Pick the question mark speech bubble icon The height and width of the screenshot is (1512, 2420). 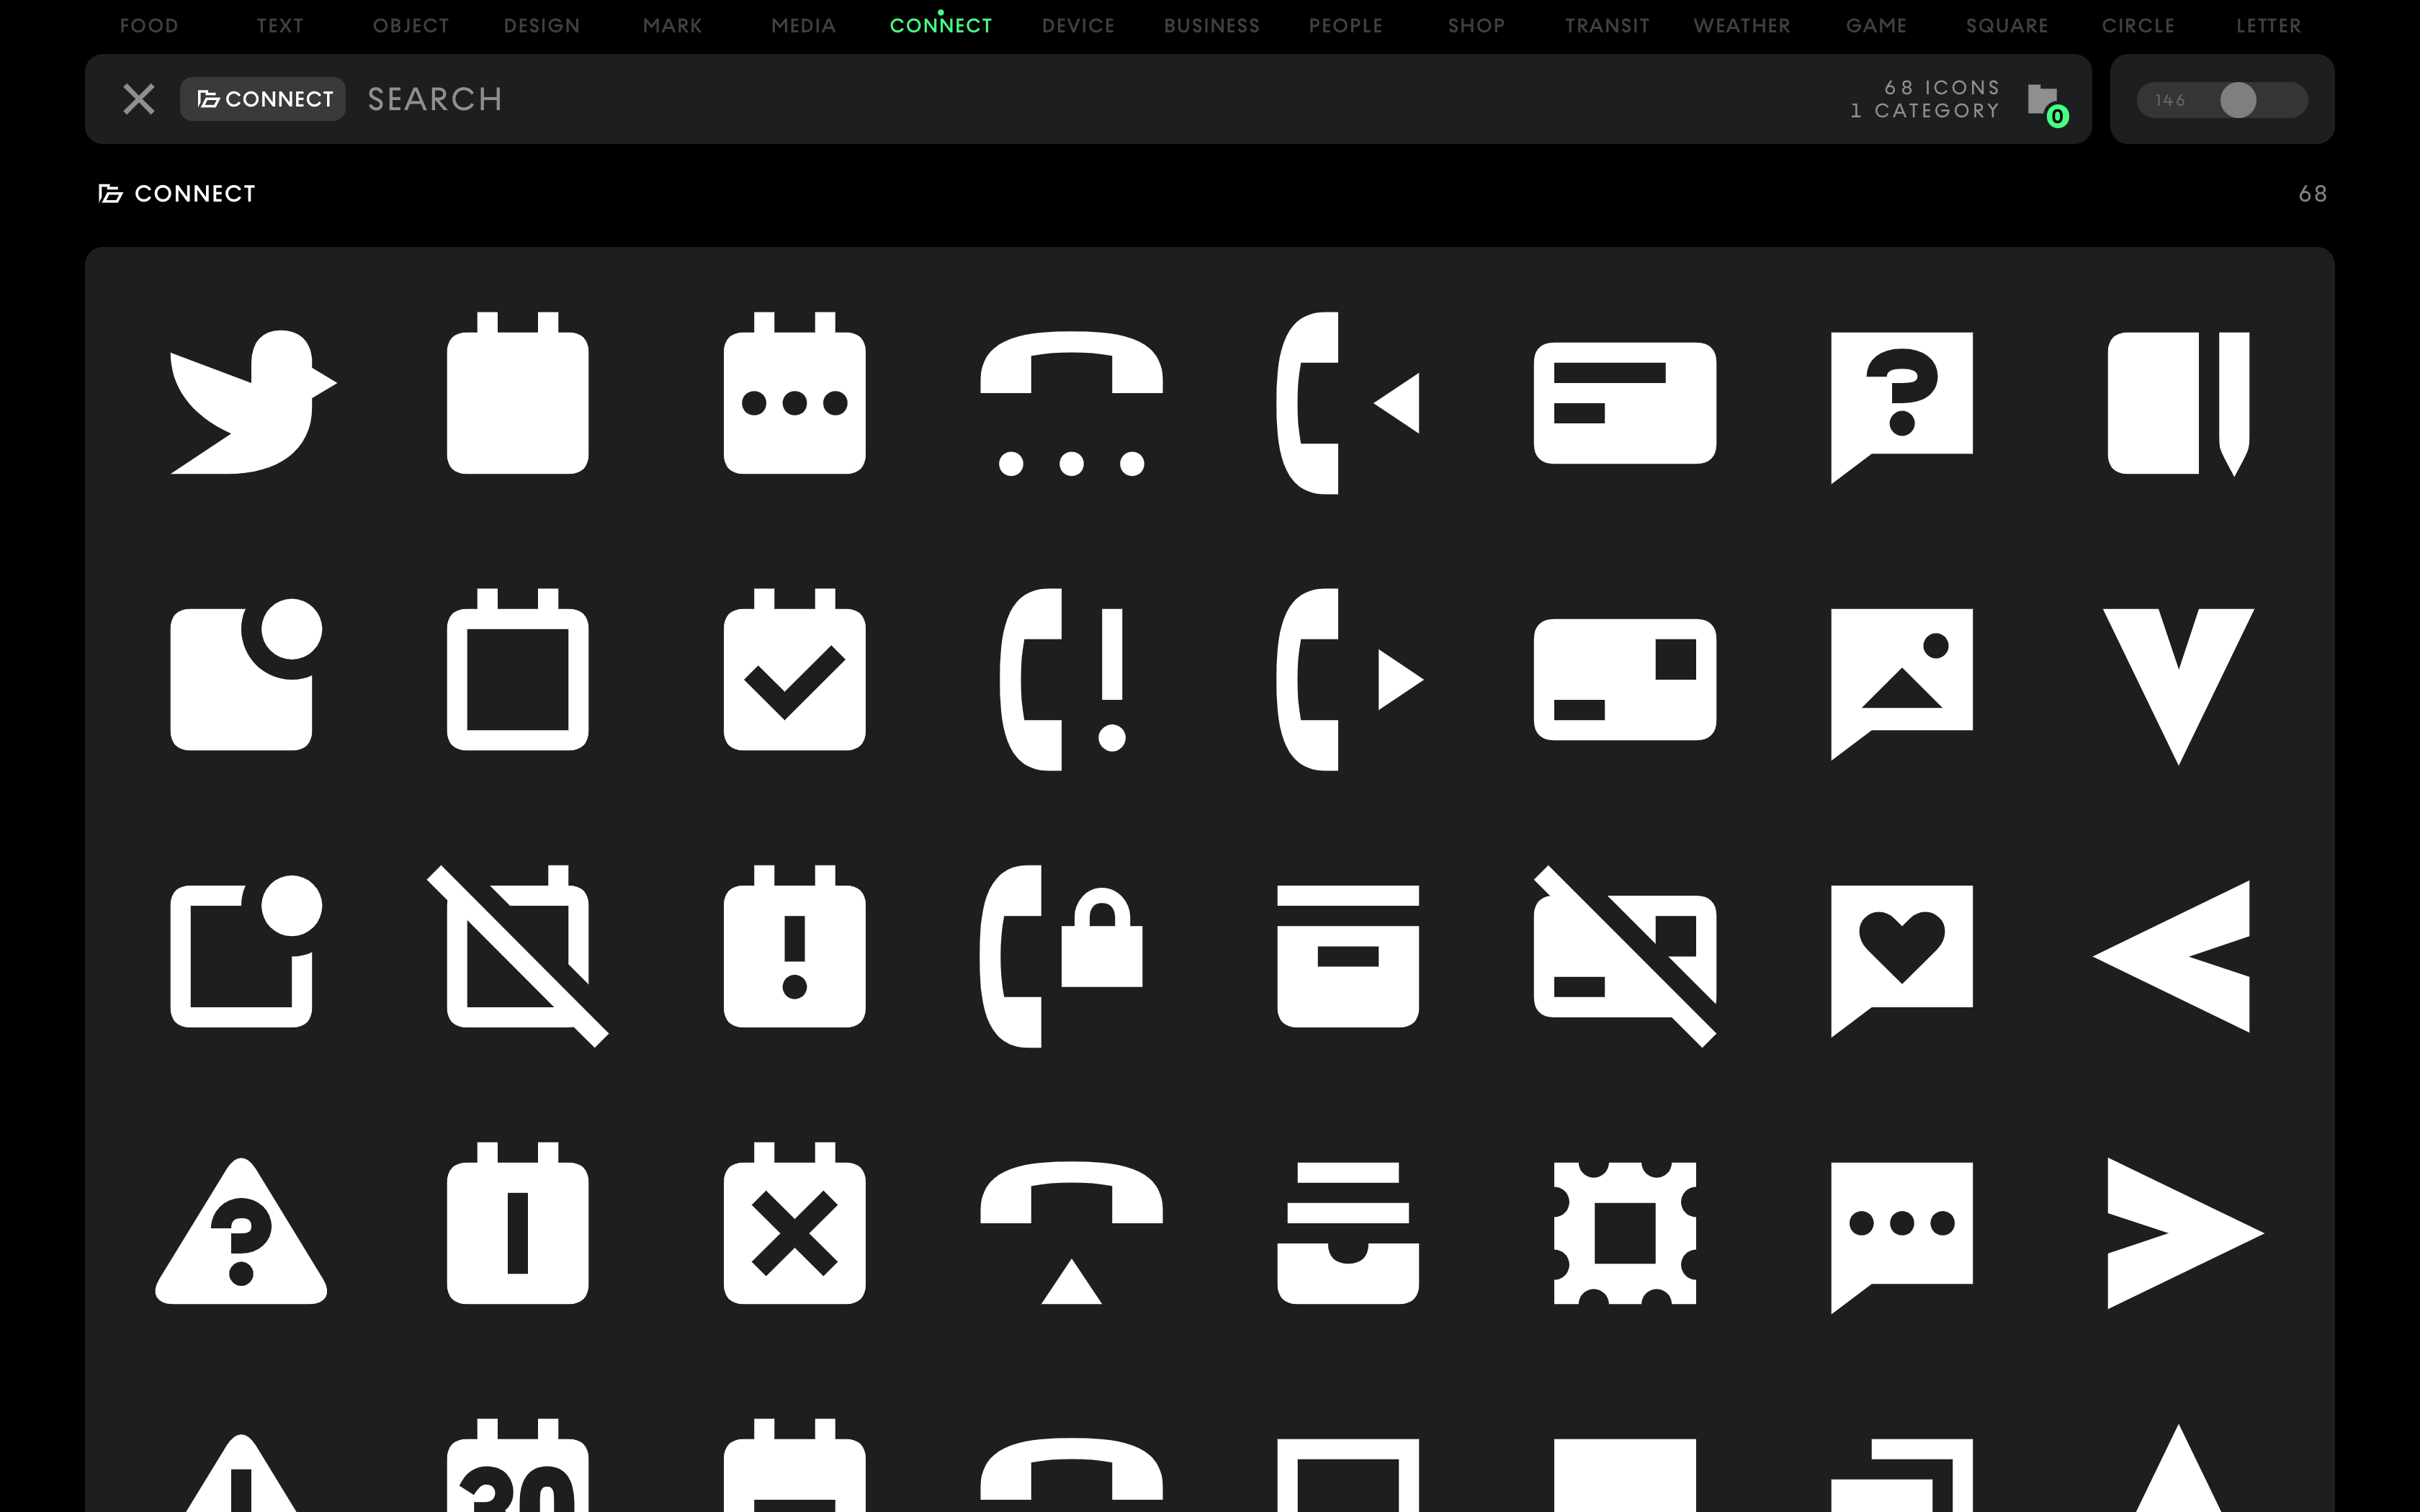coord(1901,402)
